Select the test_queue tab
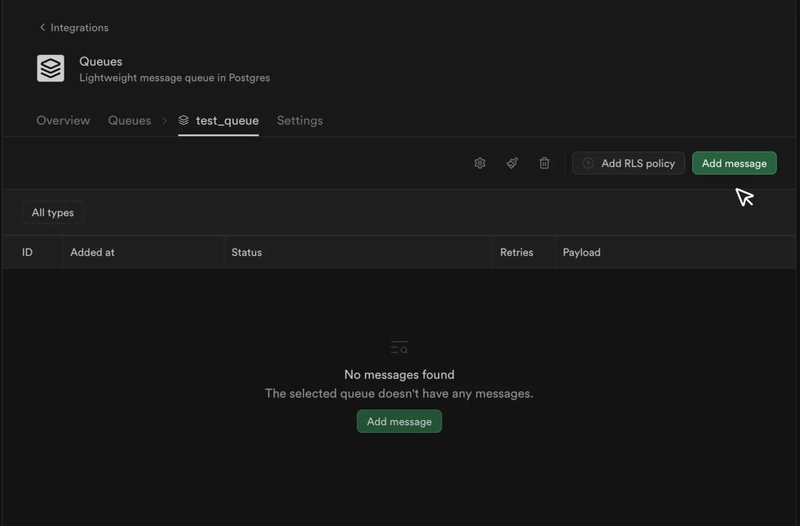 tap(227, 120)
